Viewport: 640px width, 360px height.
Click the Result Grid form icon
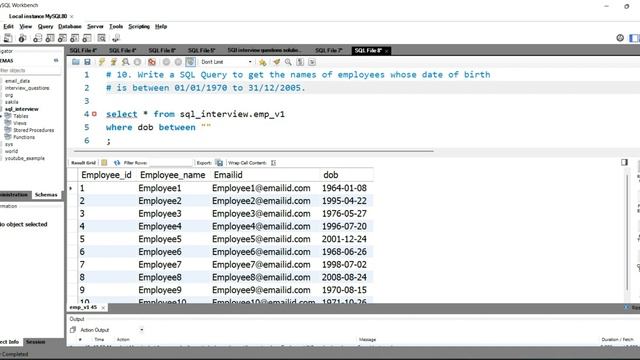pos(104,162)
